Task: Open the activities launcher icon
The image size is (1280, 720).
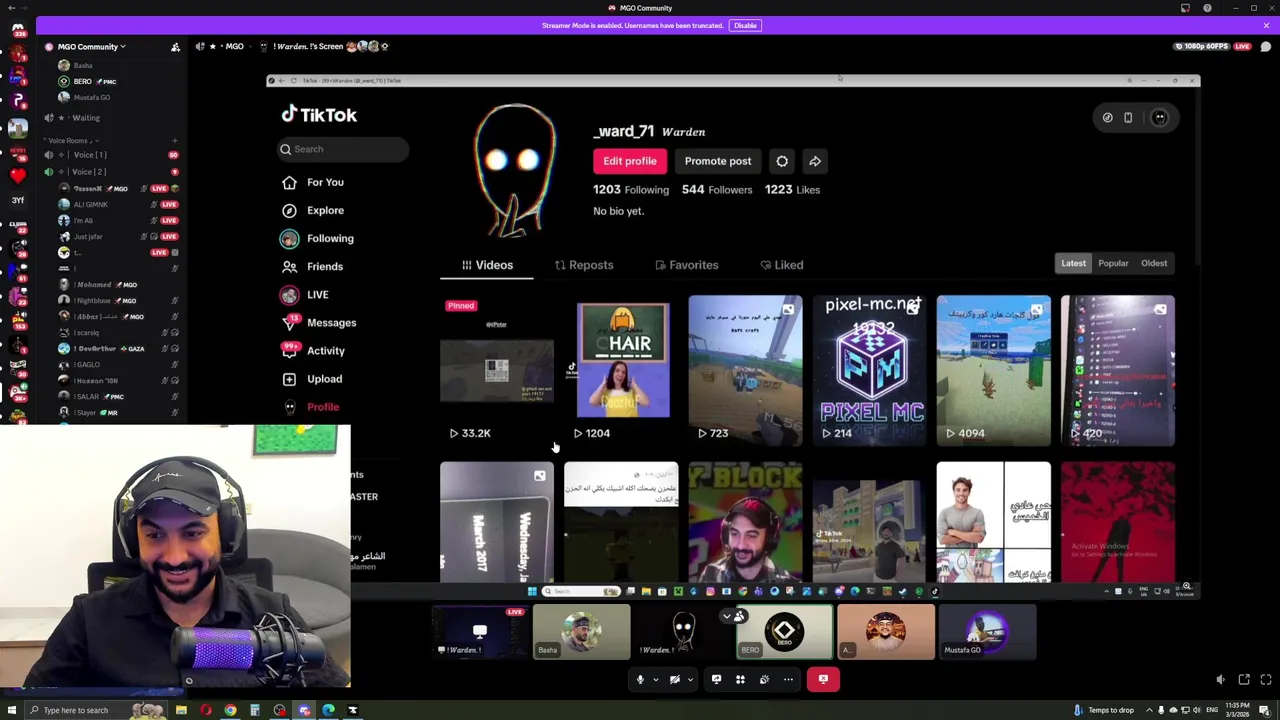Action: pyautogui.click(x=740, y=679)
